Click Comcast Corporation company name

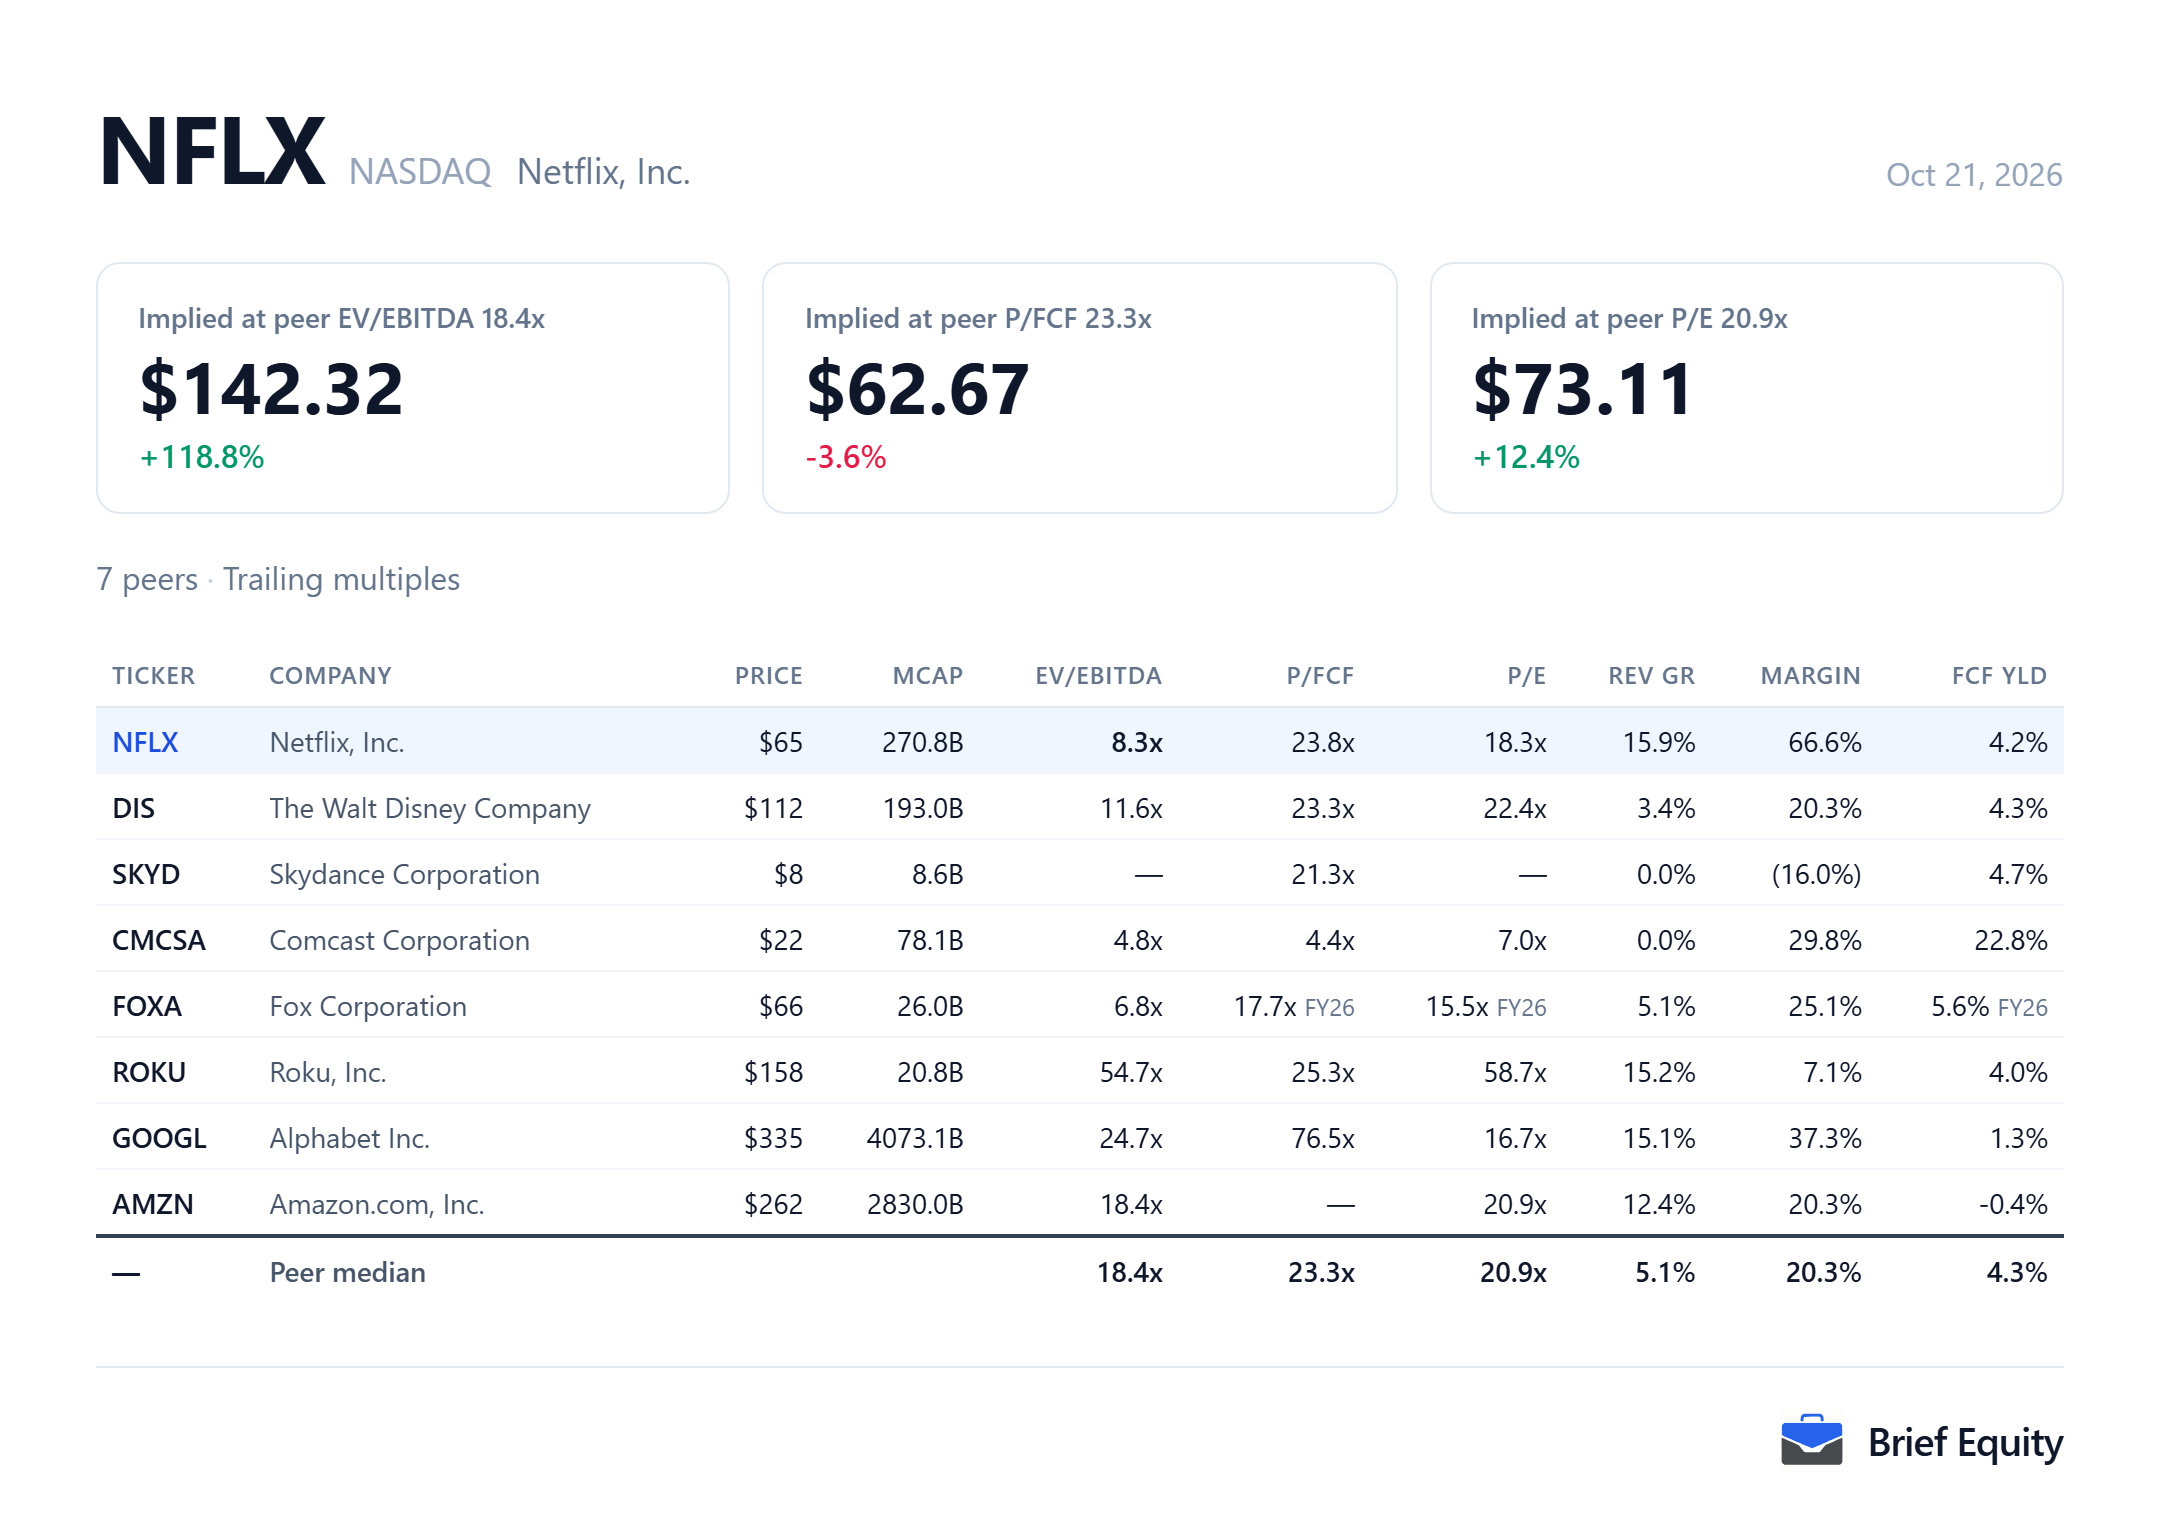[399, 940]
